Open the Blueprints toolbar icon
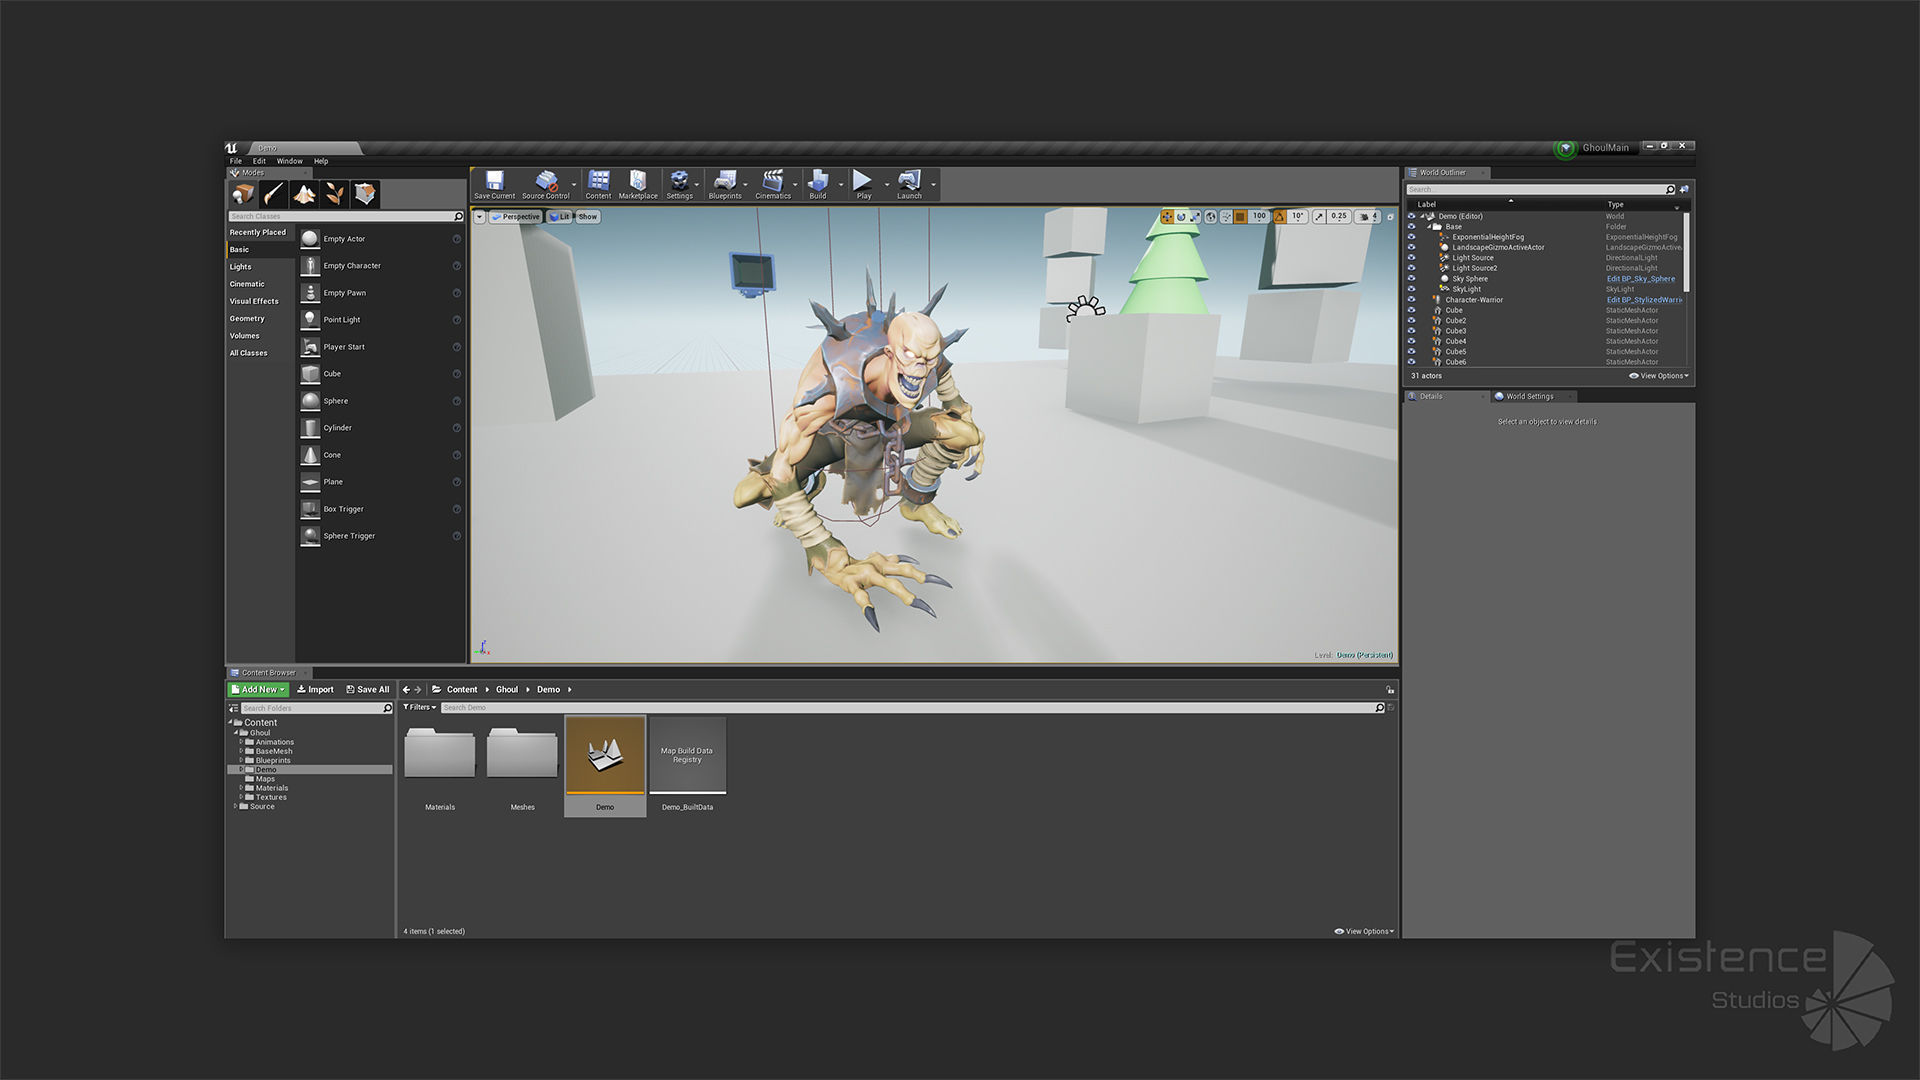The height and width of the screenshot is (1080, 1920). [725, 185]
